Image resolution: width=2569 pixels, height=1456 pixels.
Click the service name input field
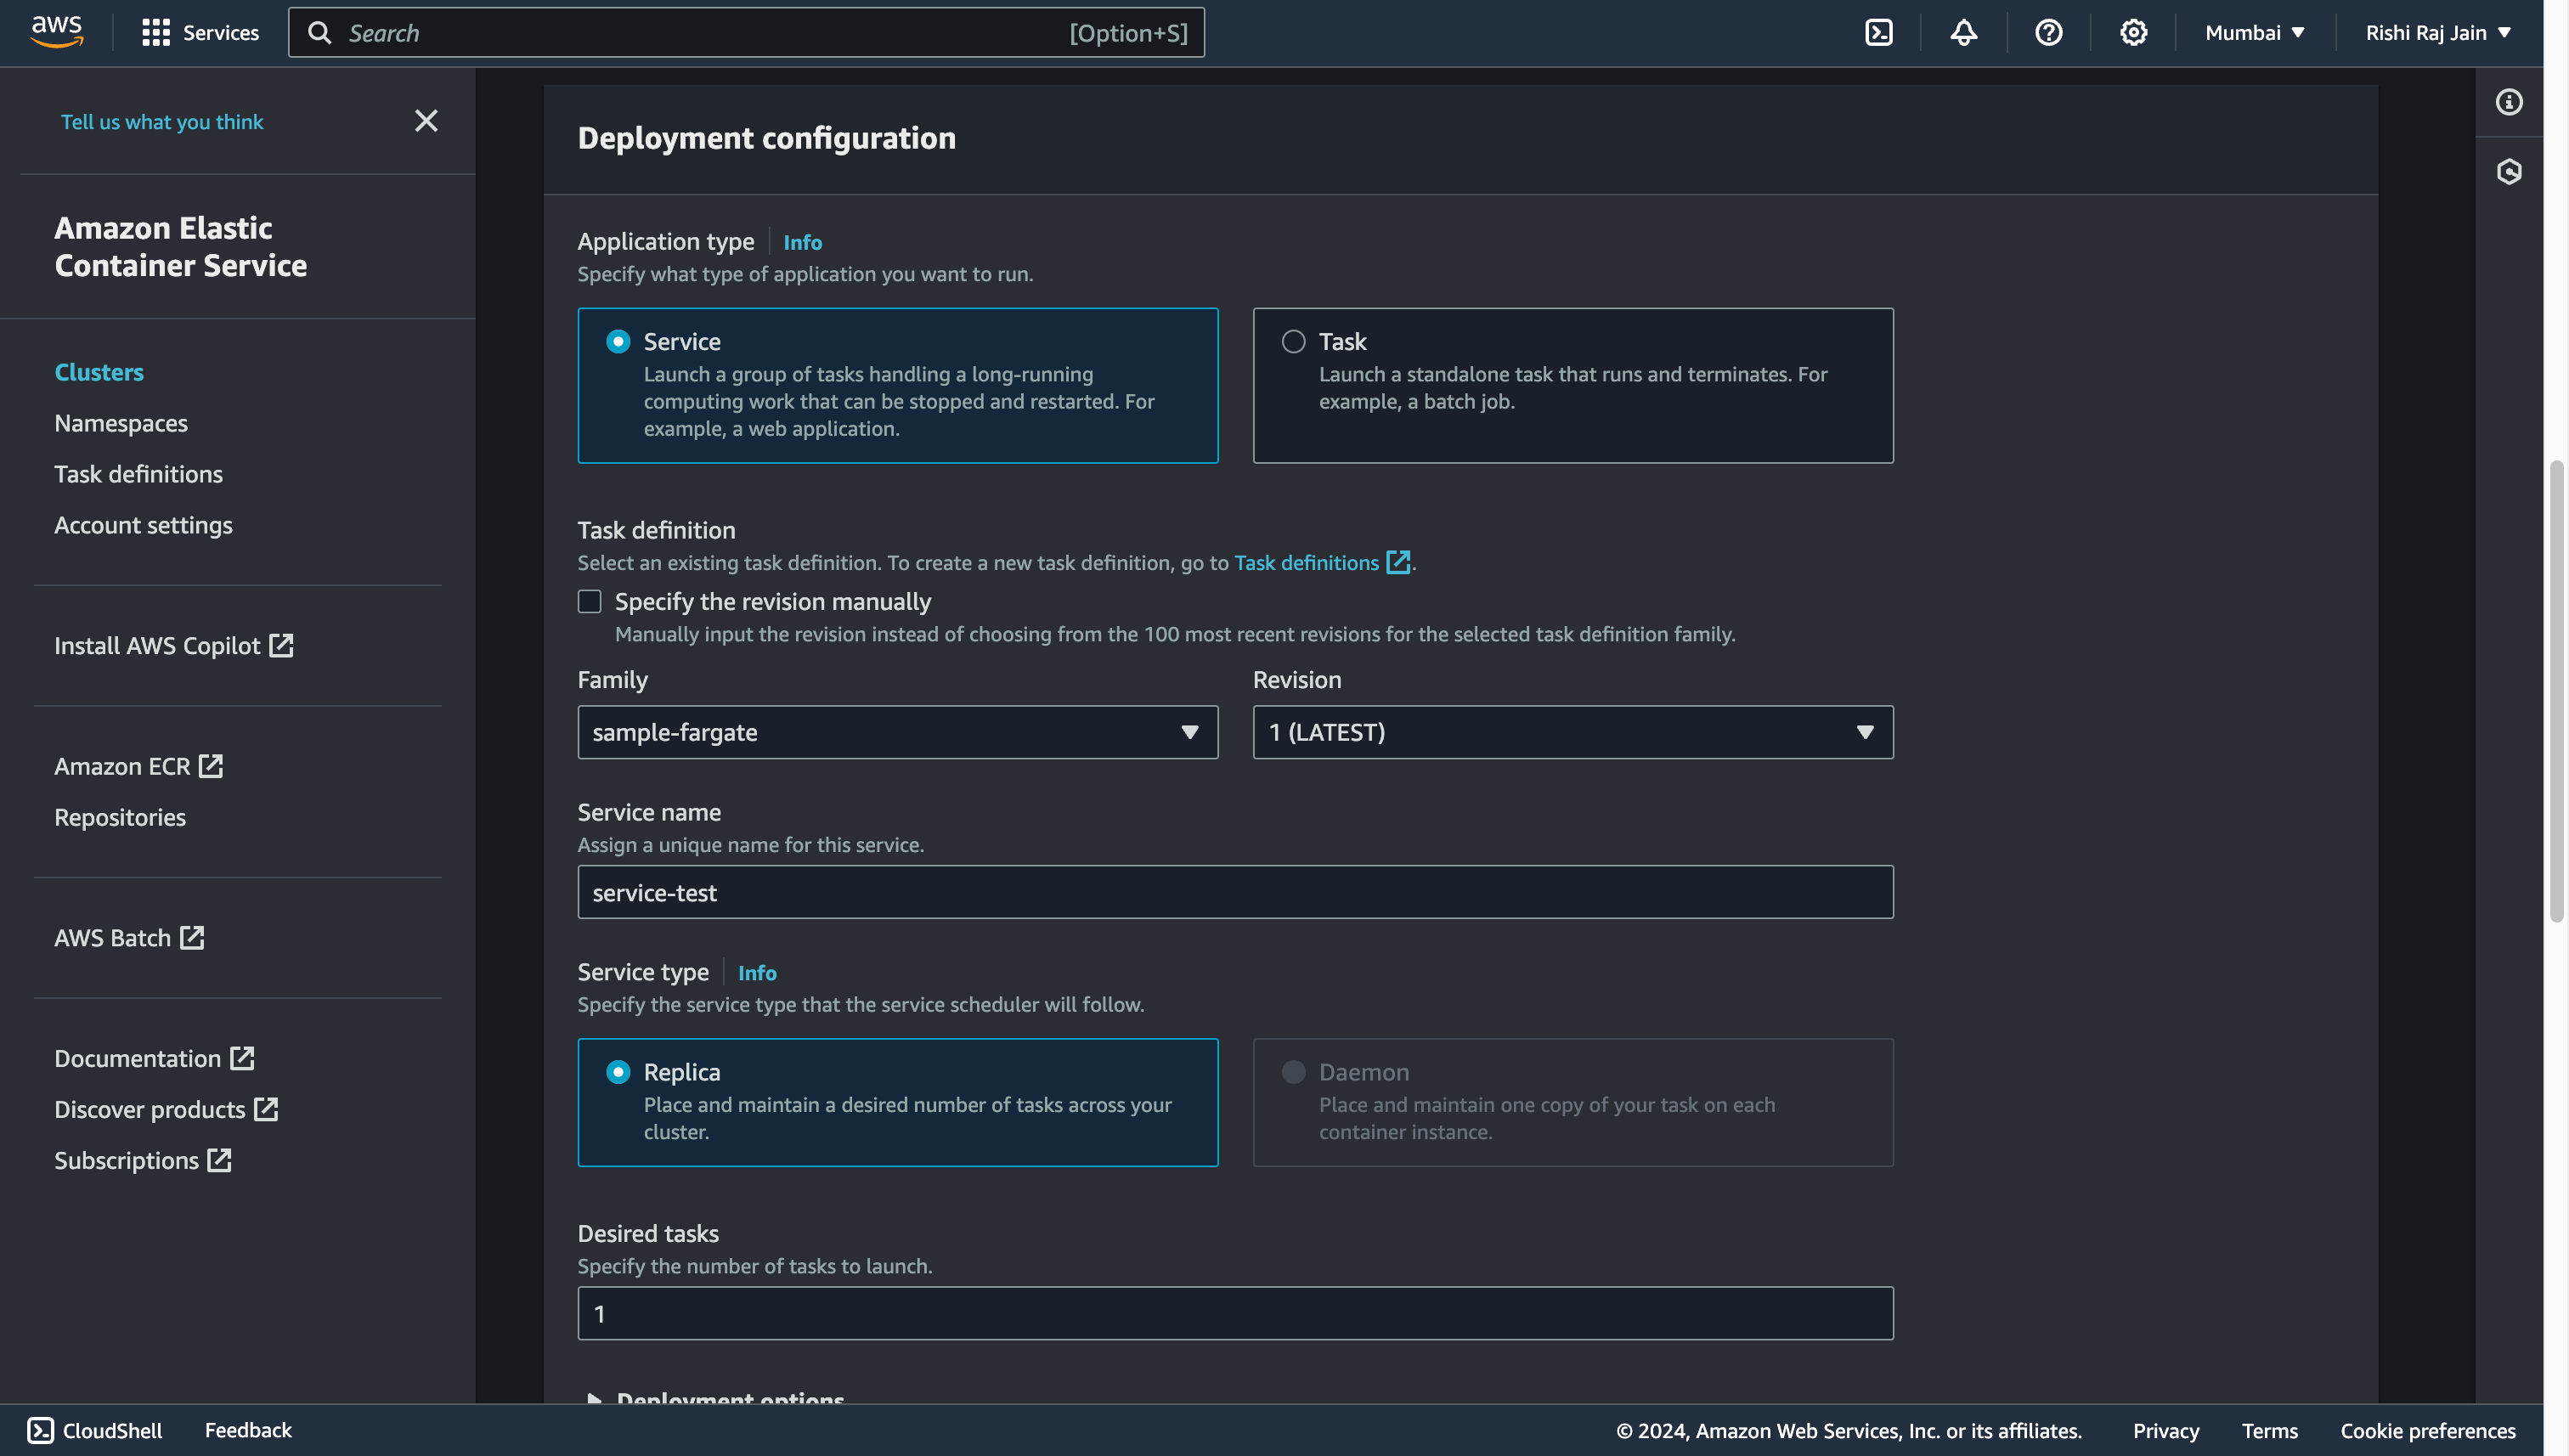point(1235,891)
